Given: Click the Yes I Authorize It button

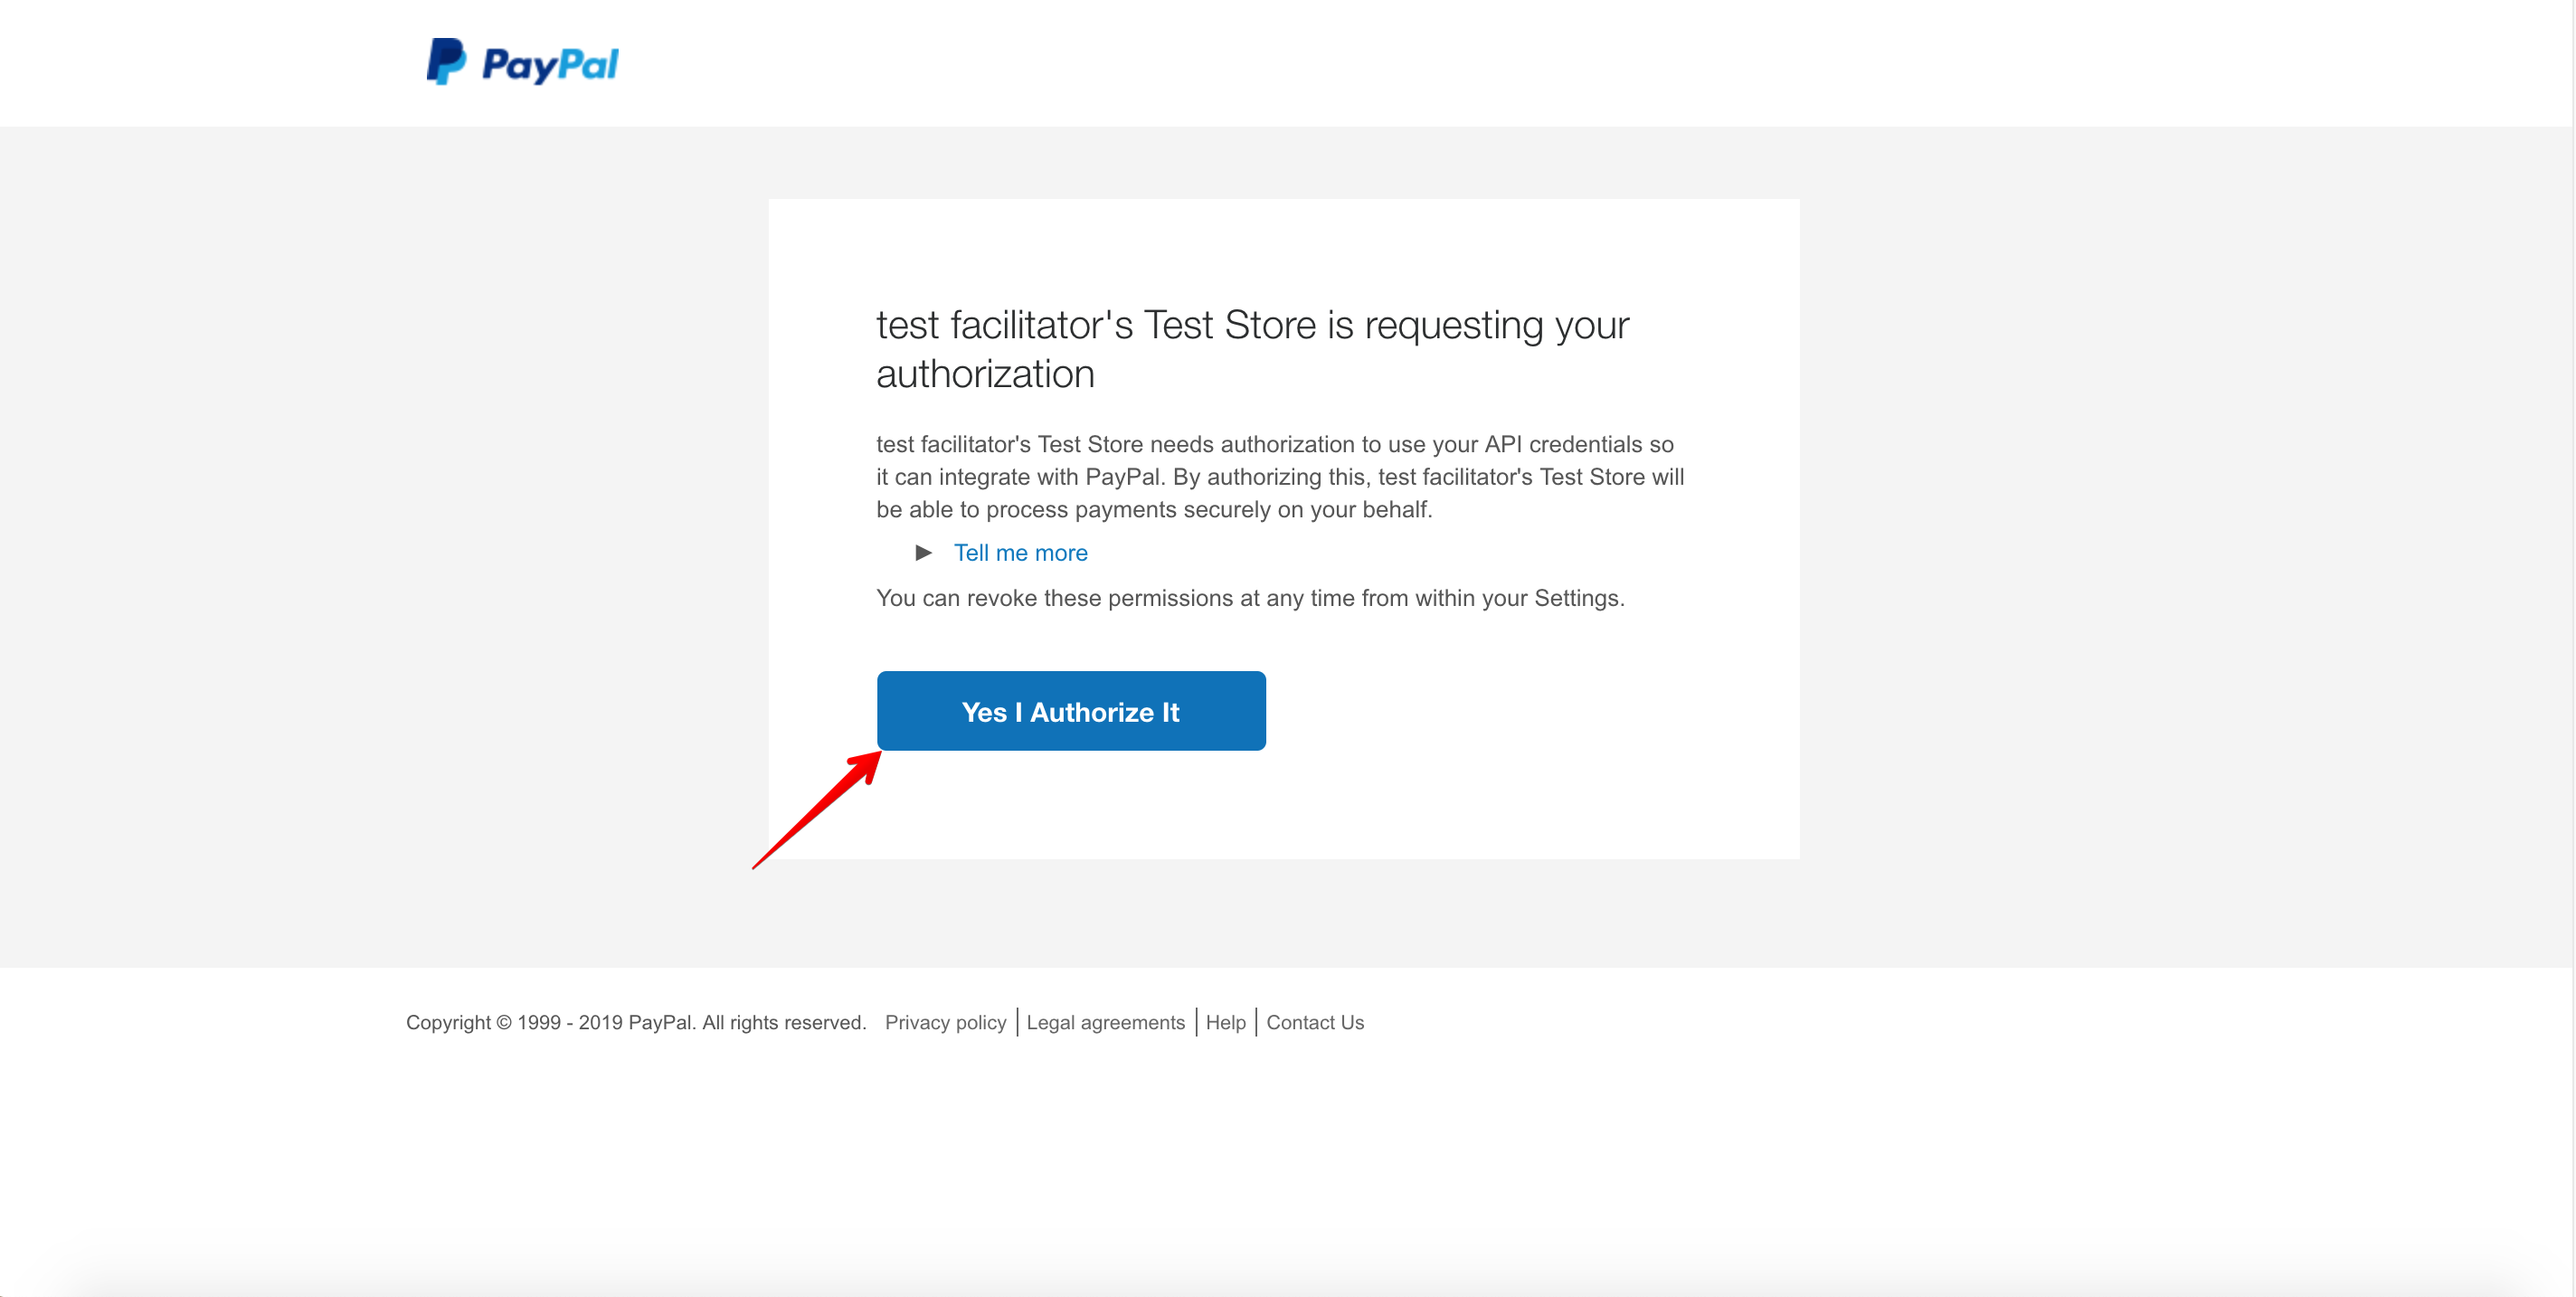Looking at the screenshot, I should [1071, 711].
